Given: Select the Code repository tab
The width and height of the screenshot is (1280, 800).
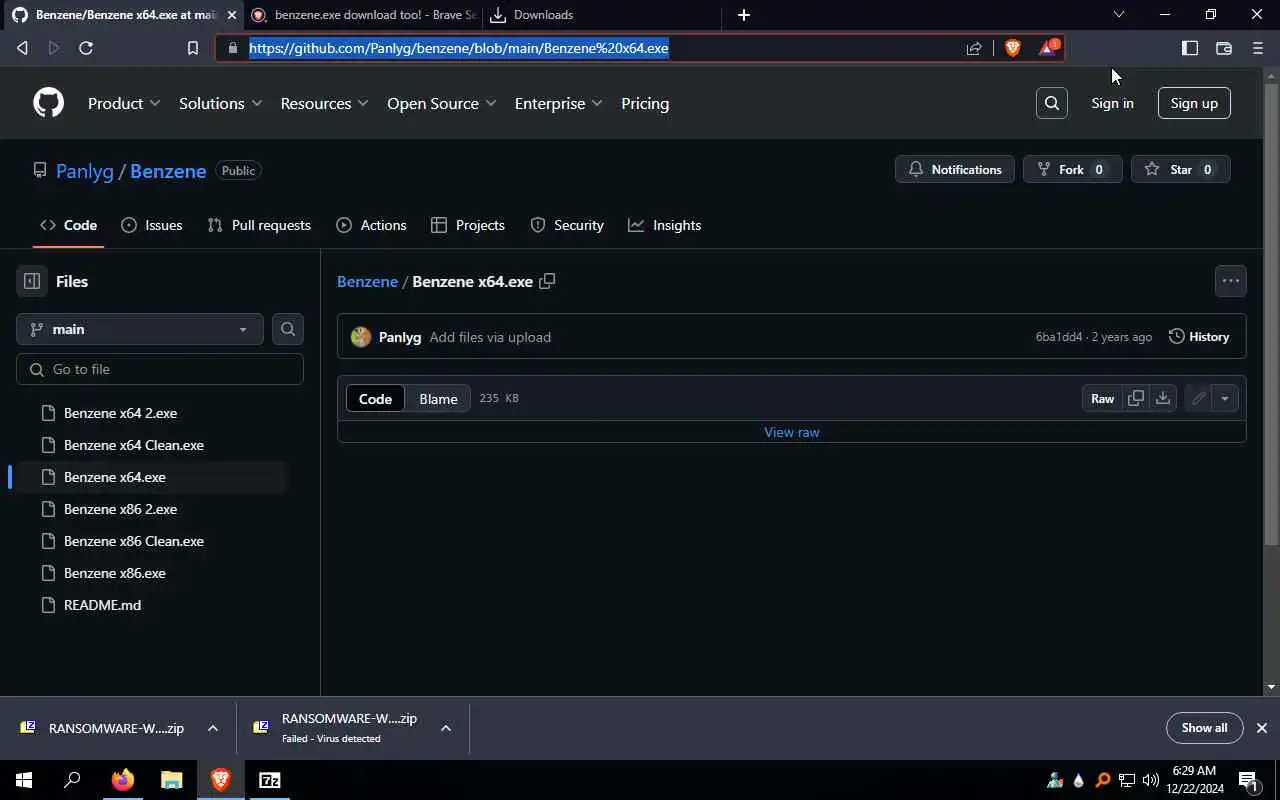Looking at the screenshot, I should coord(68,225).
